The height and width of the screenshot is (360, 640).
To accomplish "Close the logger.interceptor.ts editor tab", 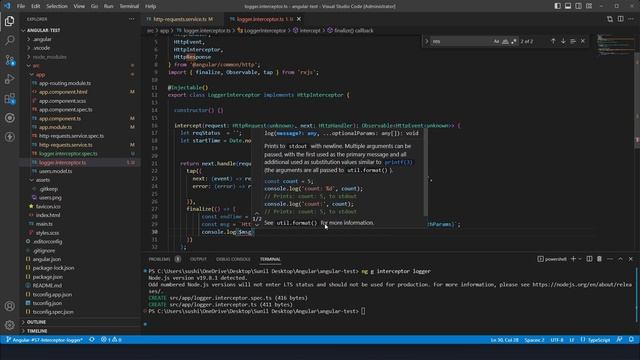I will [299, 19].
